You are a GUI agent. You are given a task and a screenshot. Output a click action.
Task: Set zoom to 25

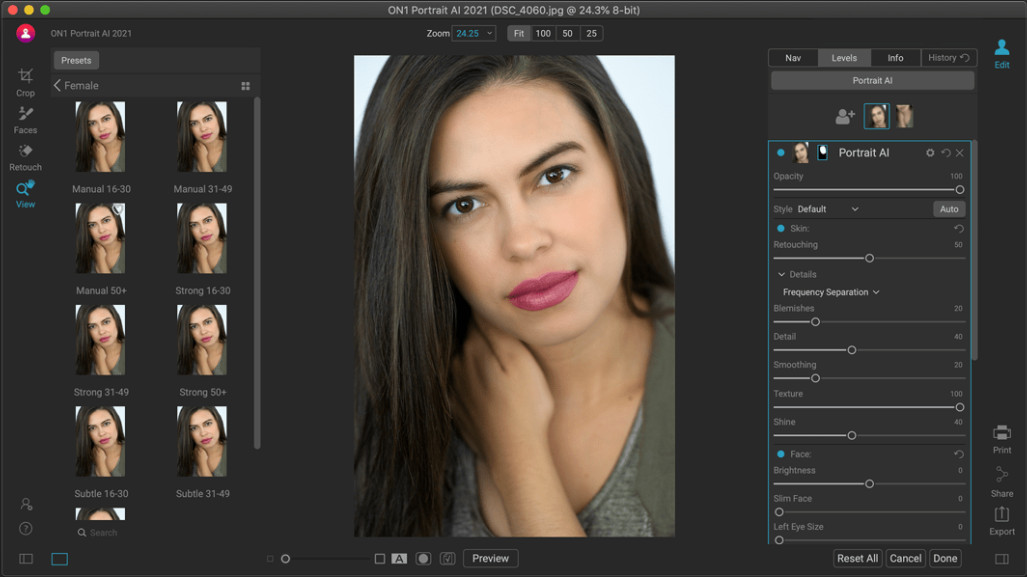coord(591,33)
